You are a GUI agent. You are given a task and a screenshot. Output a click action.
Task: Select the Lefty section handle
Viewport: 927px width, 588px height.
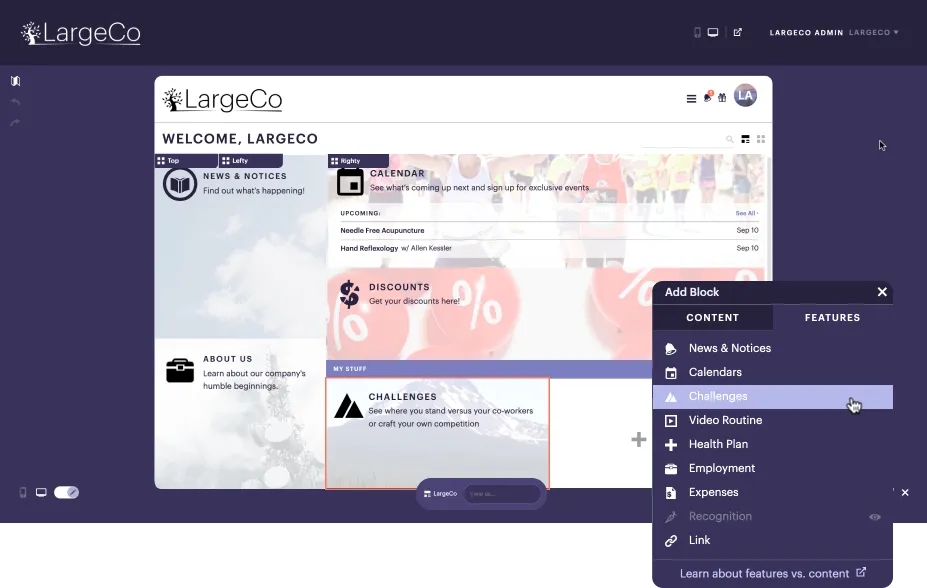tap(251, 161)
